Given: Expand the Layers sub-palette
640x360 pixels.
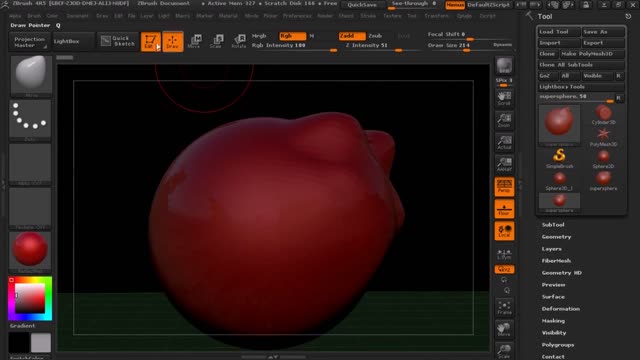Looking at the screenshot, I should click(551, 249).
